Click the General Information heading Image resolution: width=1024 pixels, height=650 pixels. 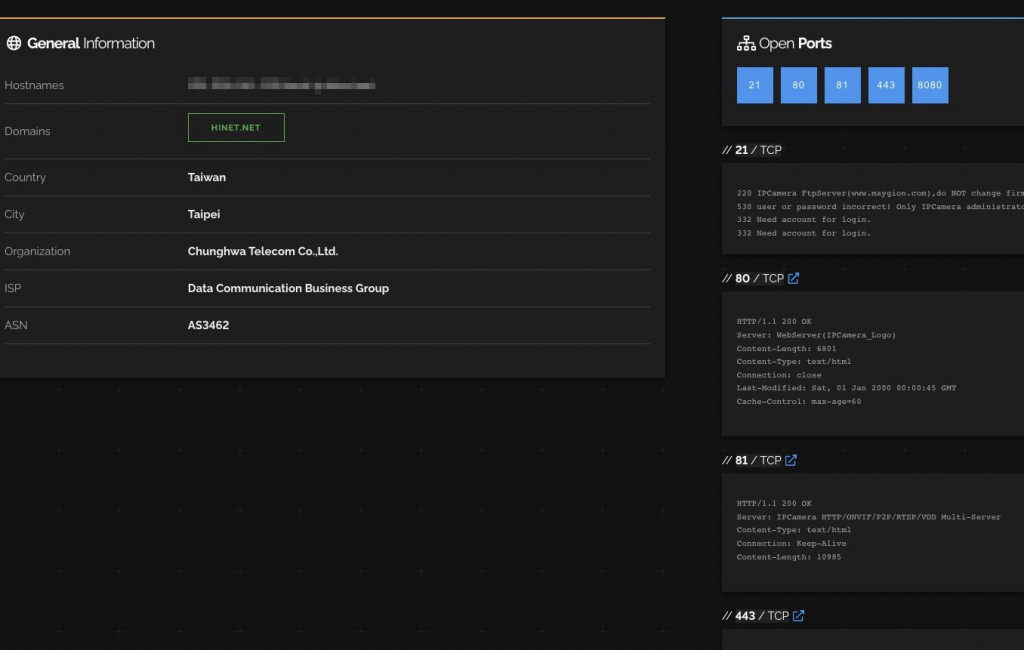[91, 43]
